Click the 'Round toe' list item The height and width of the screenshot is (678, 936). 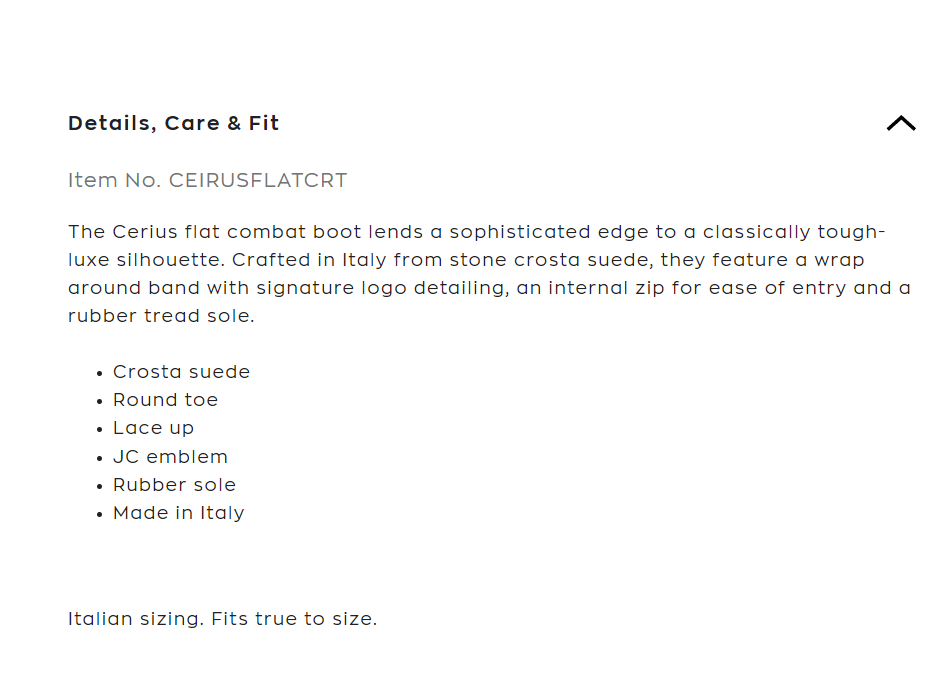tap(165, 400)
